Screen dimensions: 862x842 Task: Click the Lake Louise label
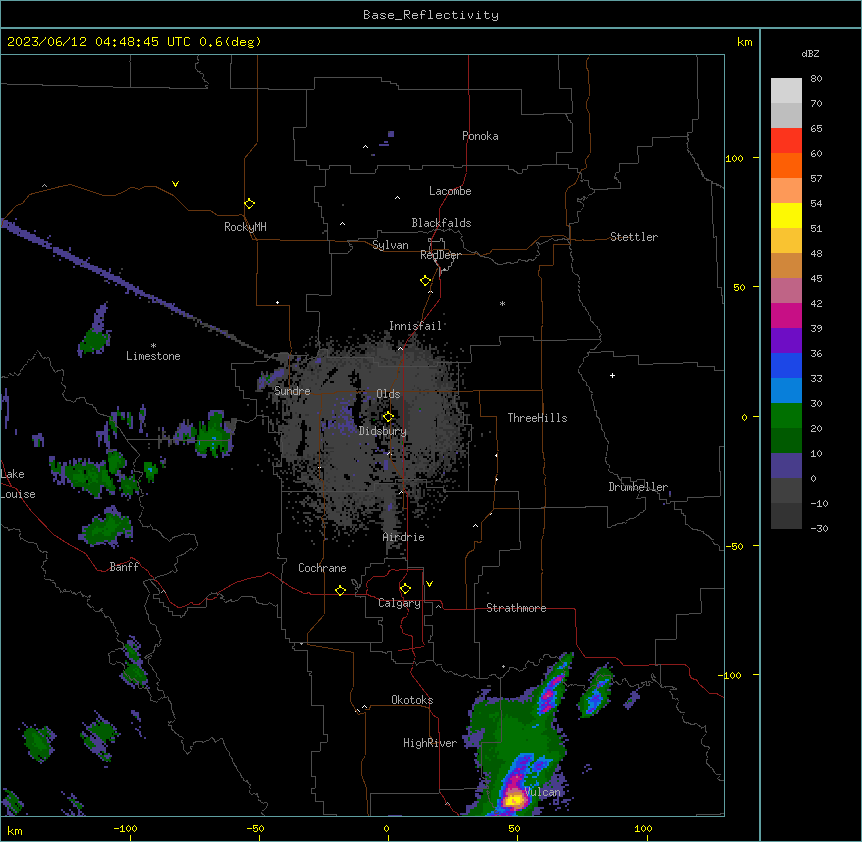click(17, 484)
